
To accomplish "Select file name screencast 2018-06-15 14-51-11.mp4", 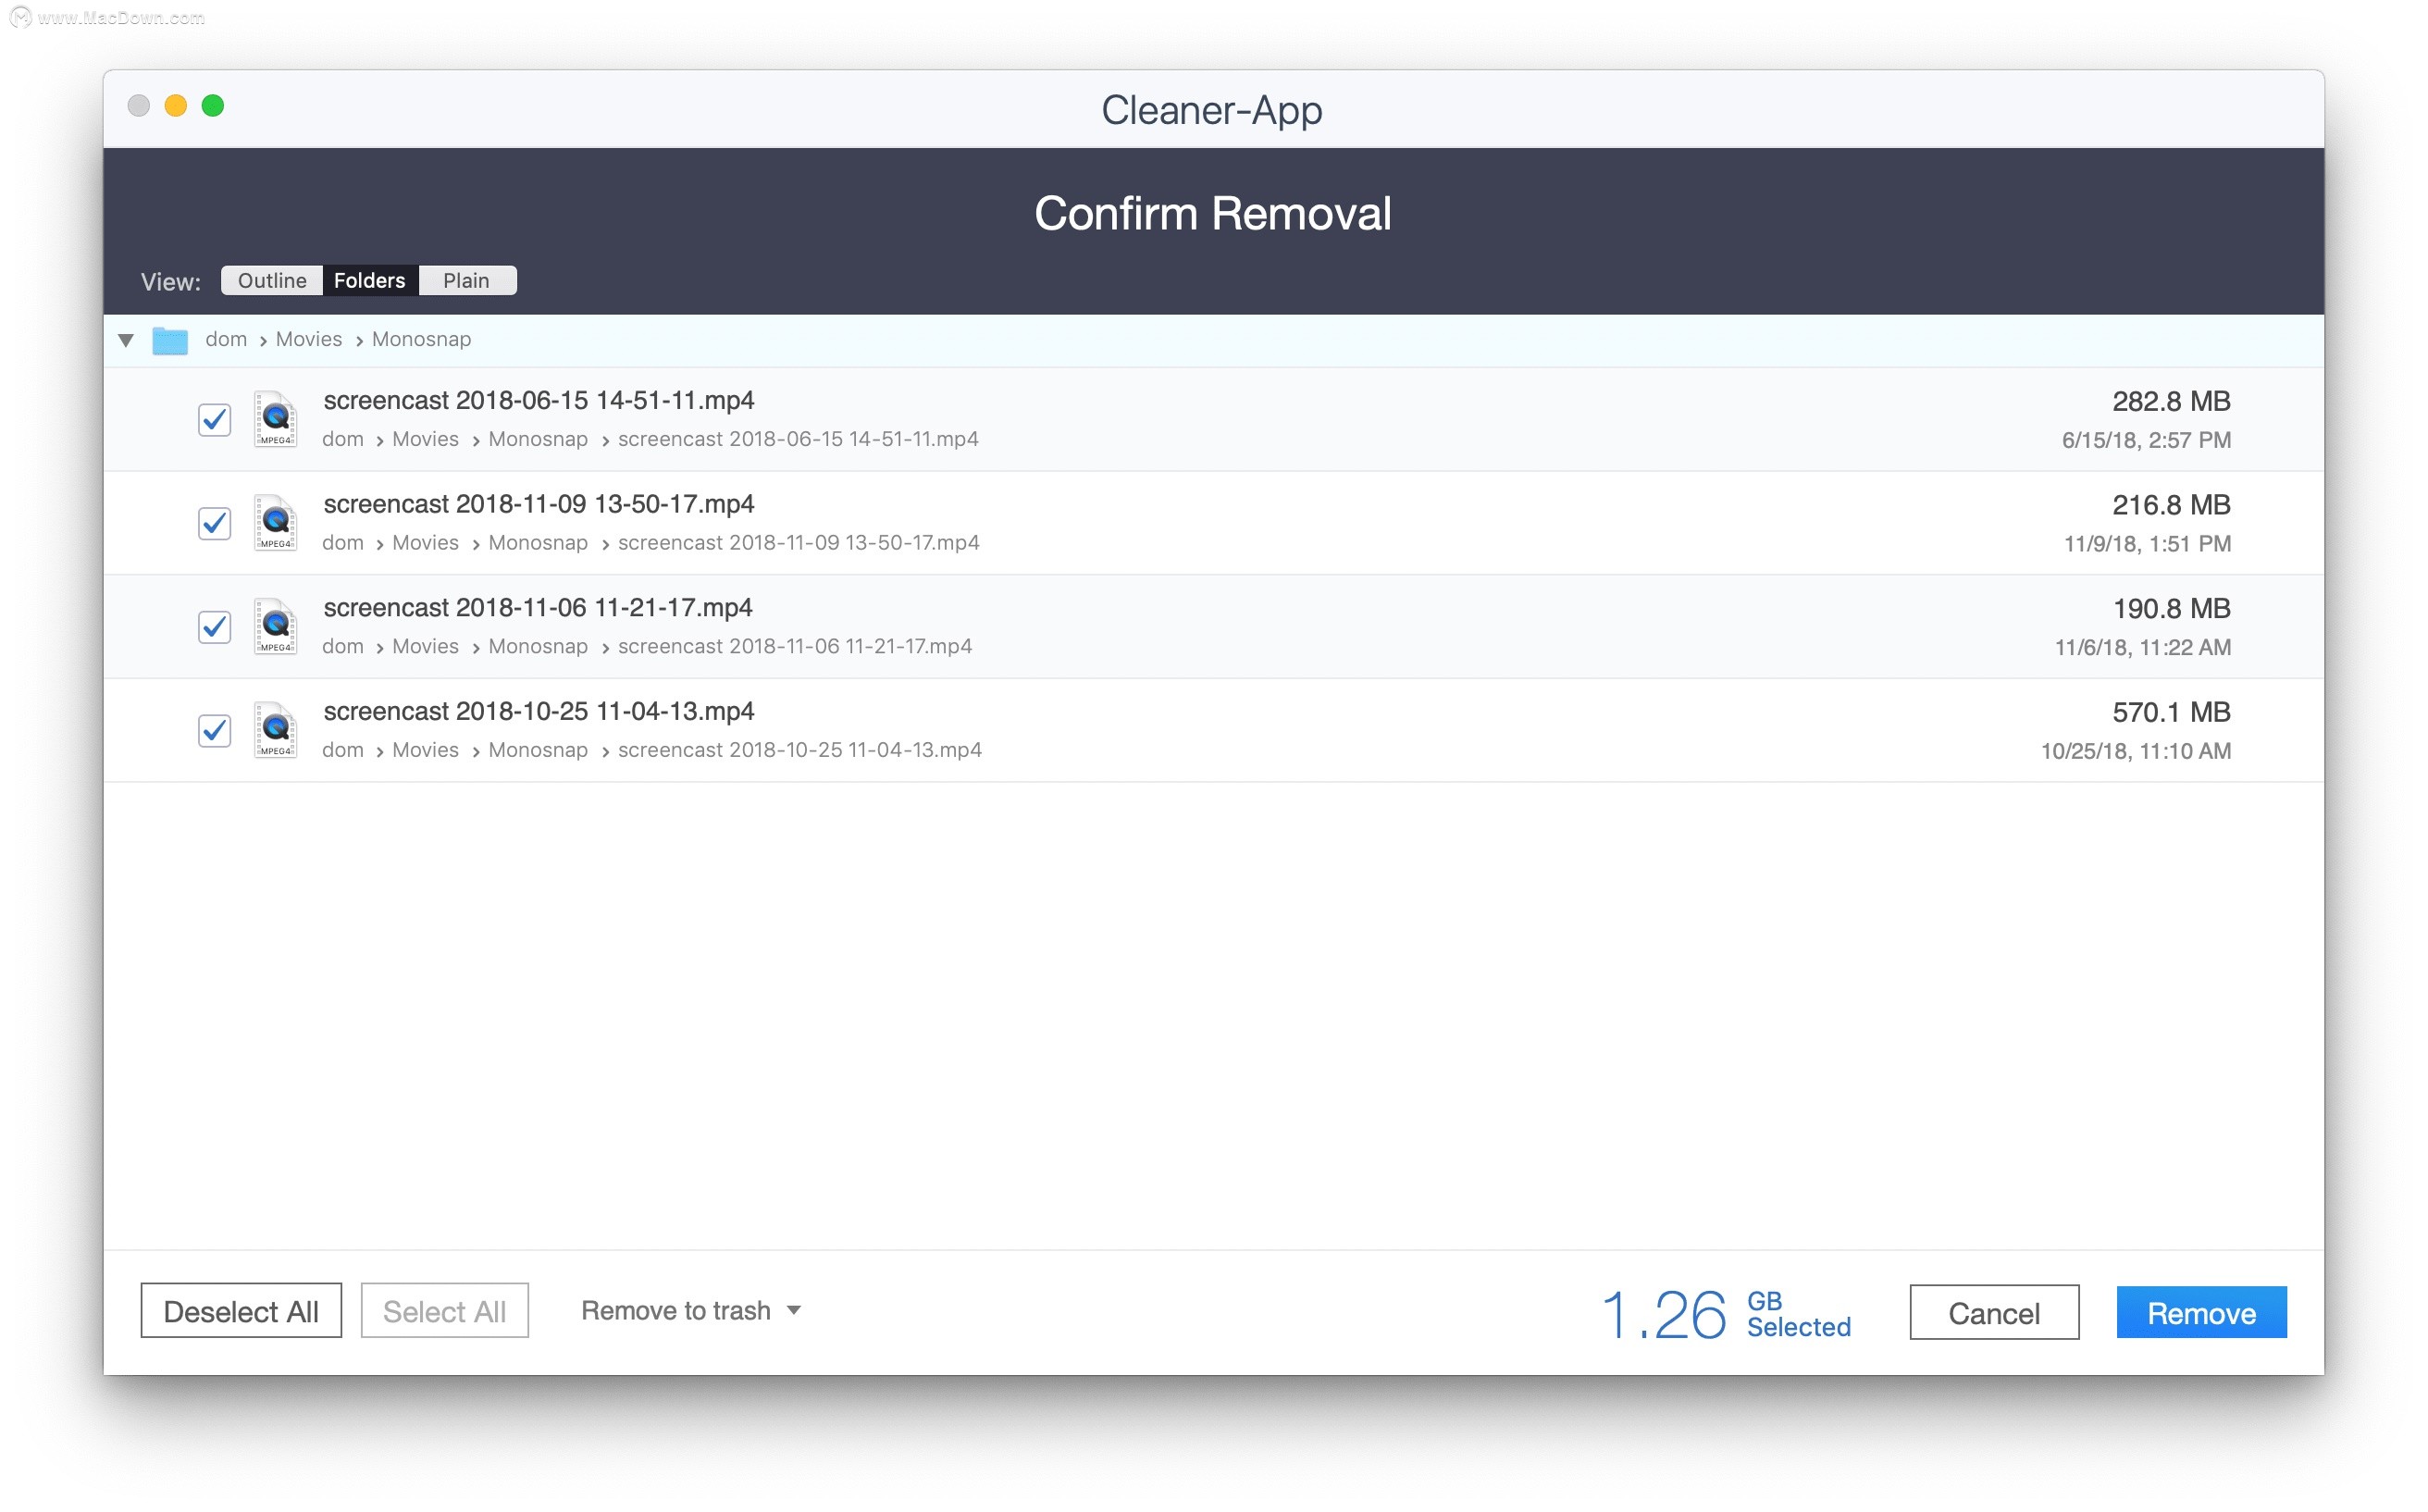I will coord(539,401).
